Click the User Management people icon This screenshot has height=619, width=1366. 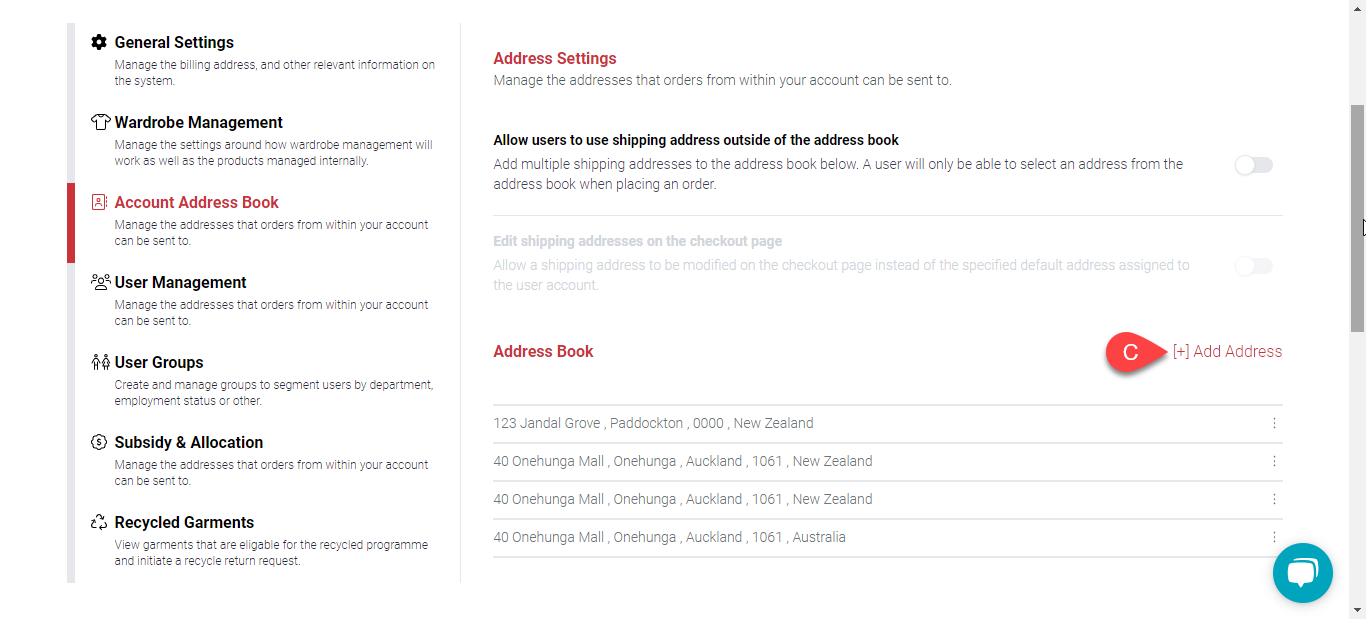[x=99, y=282]
